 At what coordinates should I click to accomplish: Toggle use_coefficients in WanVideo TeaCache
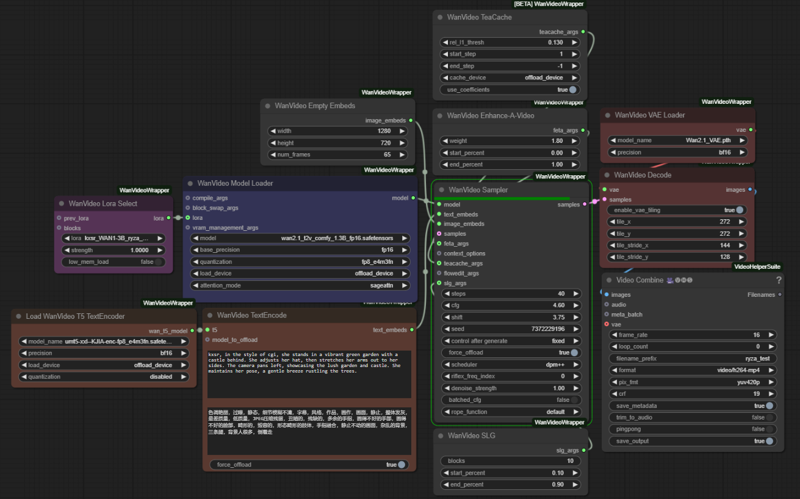coord(572,89)
